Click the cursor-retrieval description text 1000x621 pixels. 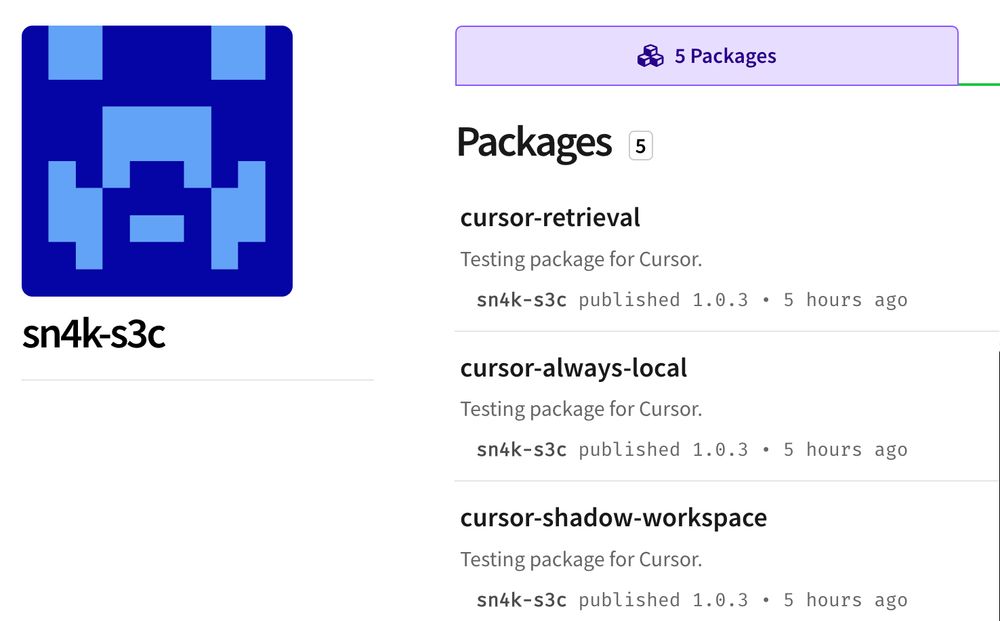[x=581, y=260]
